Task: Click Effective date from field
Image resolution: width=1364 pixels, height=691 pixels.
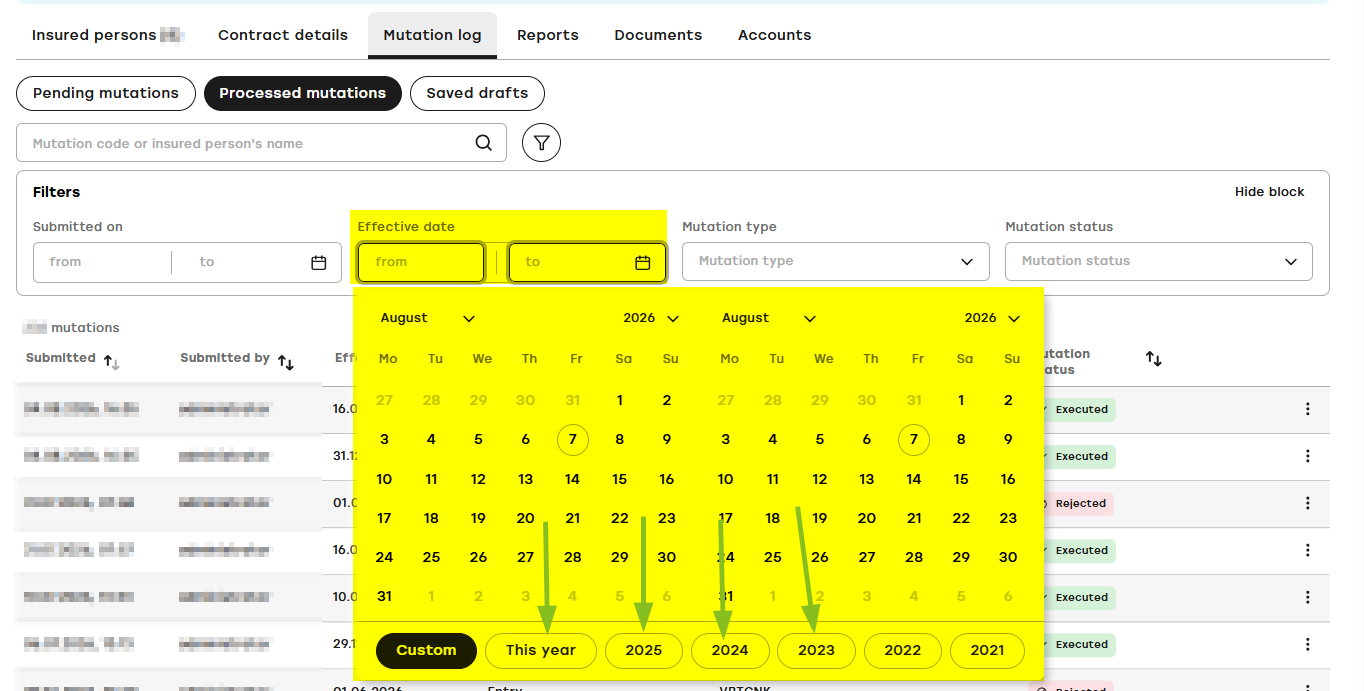Action: [x=421, y=262]
